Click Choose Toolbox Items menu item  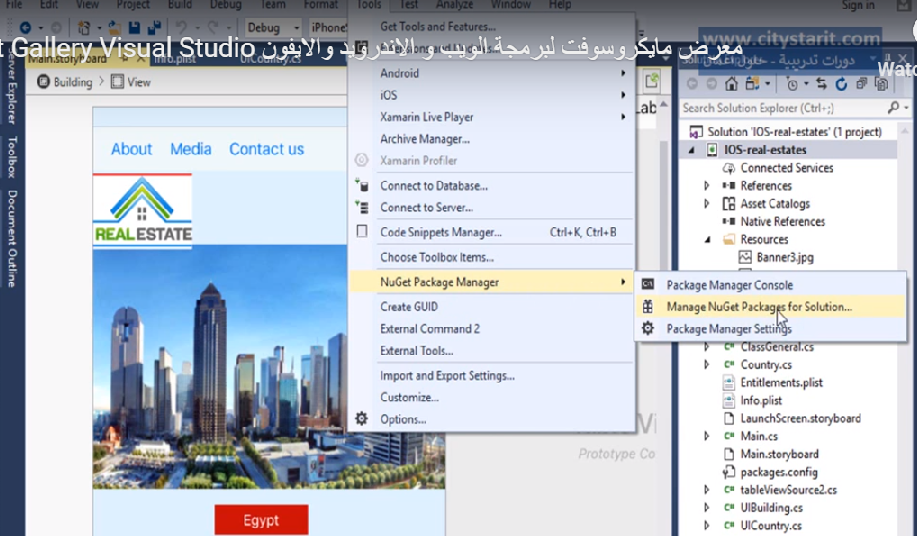click(x=490, y=257)
